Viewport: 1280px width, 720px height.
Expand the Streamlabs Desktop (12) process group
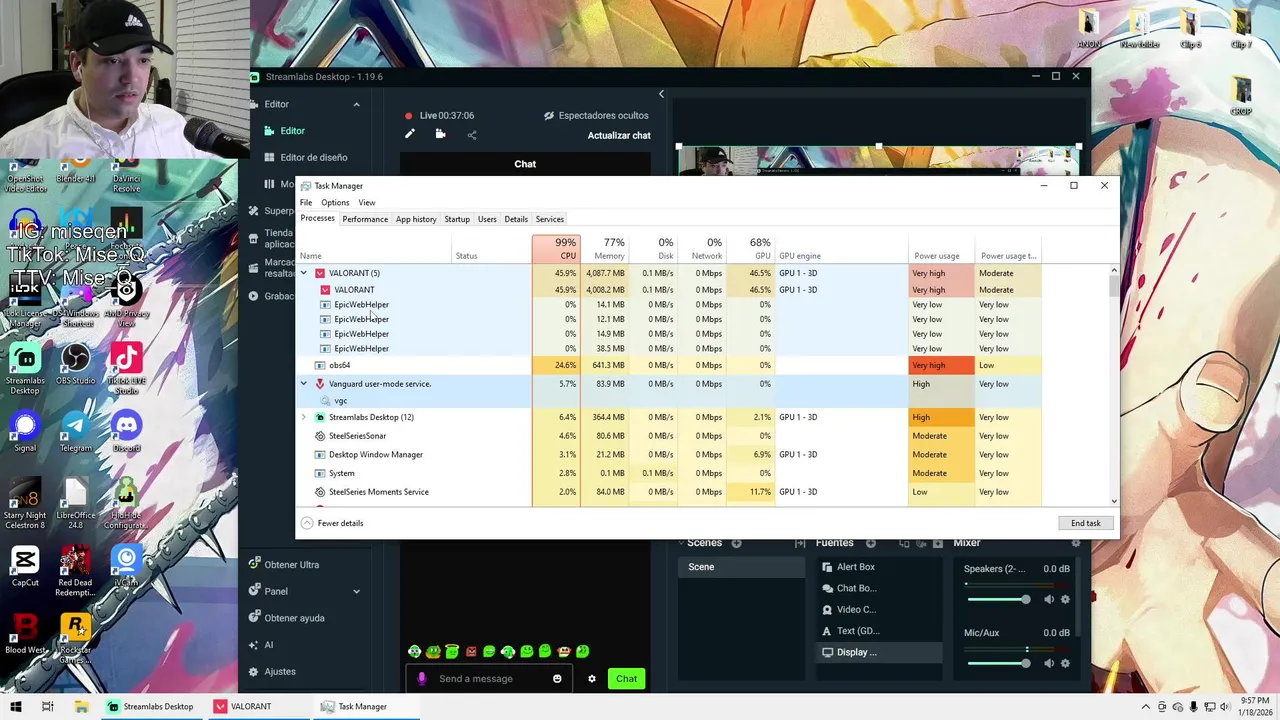[304, 417]
